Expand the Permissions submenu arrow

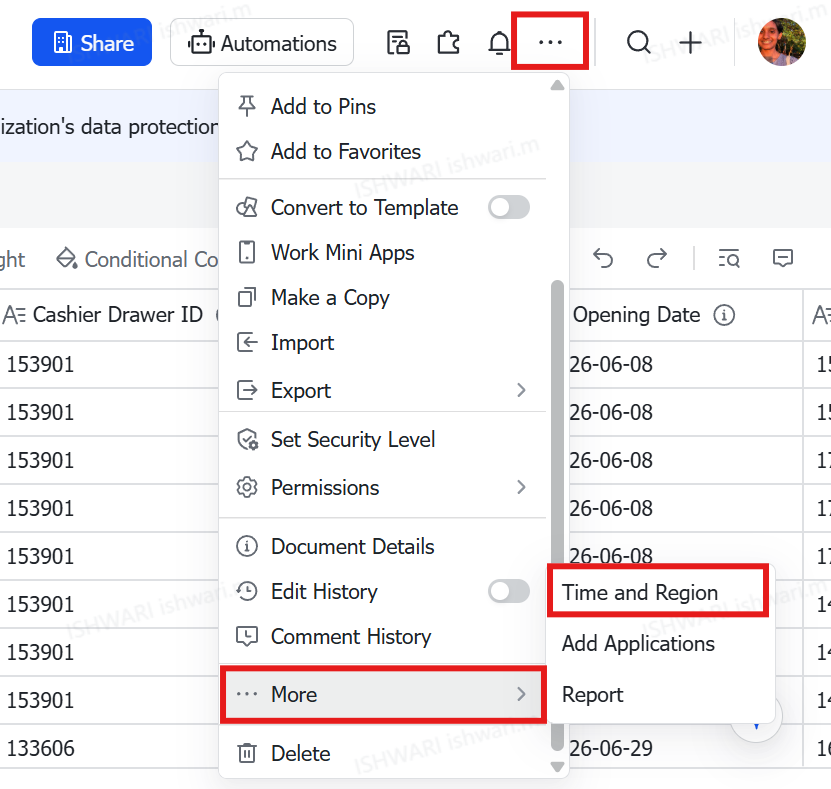pyautogui.click(x=521, y=487)
